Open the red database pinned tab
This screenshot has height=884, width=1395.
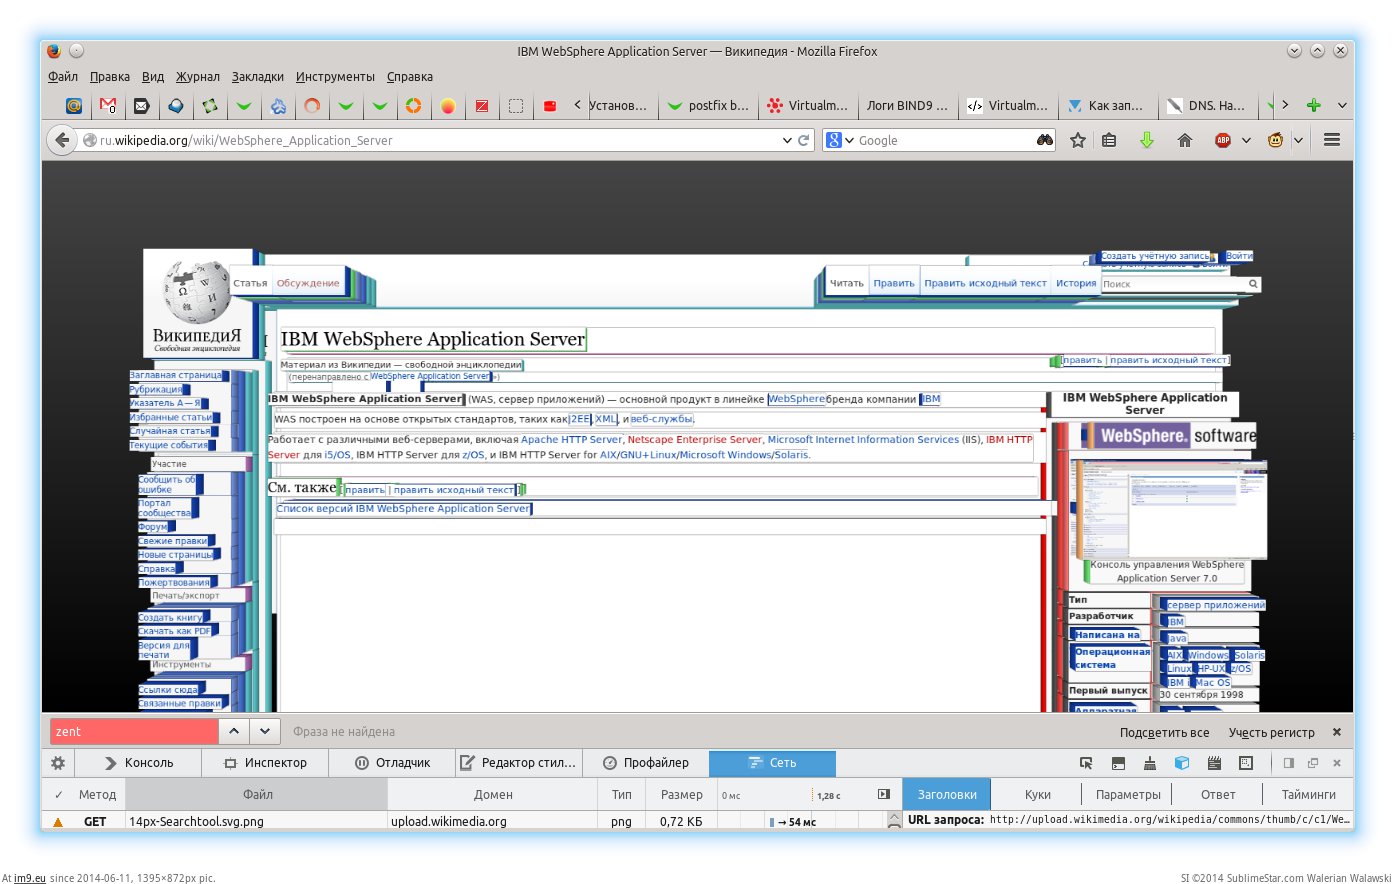coord(550,105)
